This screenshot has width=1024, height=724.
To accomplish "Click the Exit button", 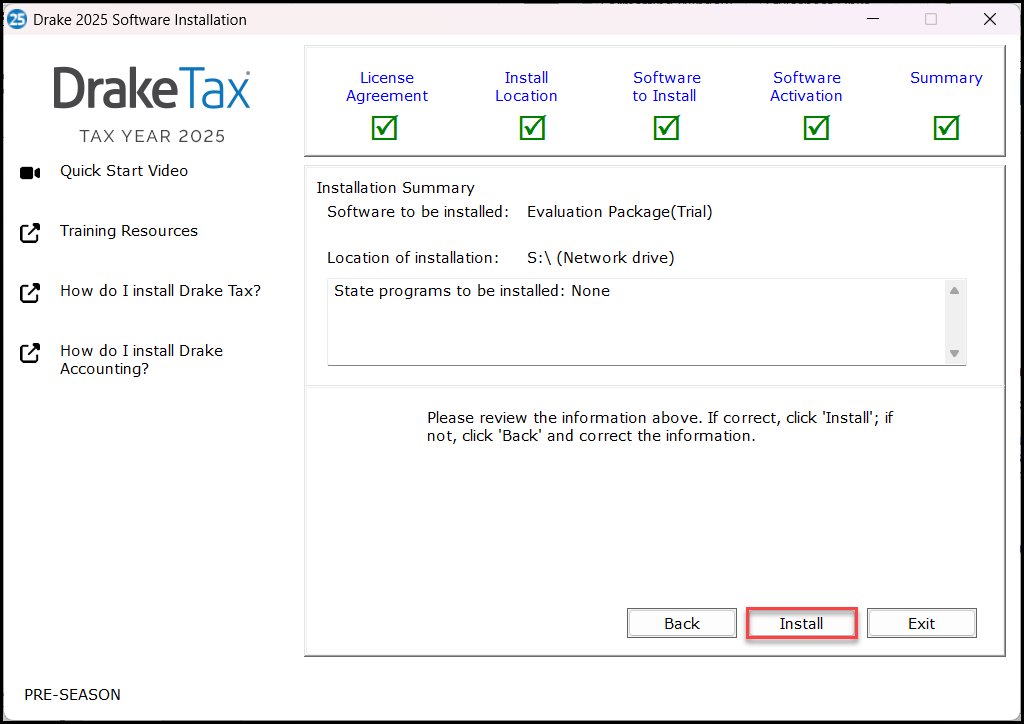I will coord(921,622).
